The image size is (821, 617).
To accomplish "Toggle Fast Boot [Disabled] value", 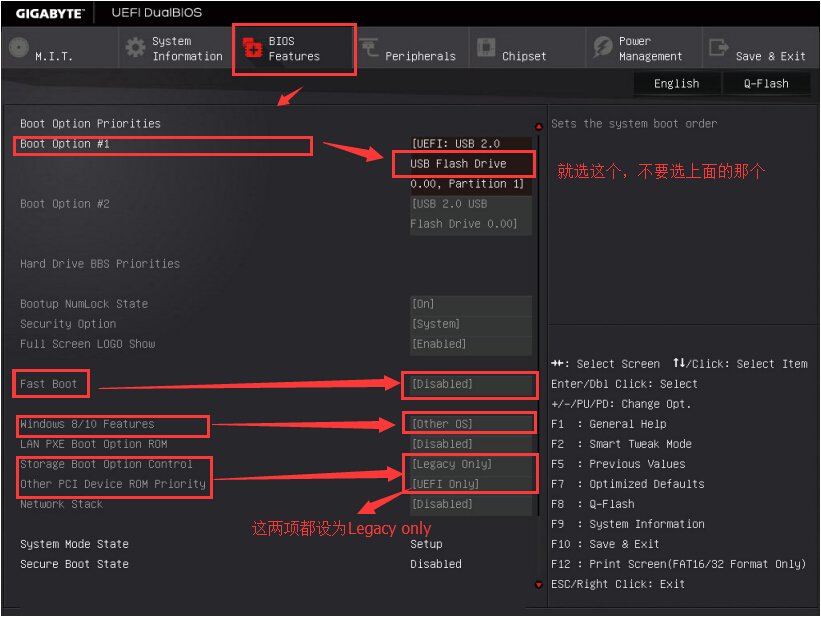I will pos(471,384).
